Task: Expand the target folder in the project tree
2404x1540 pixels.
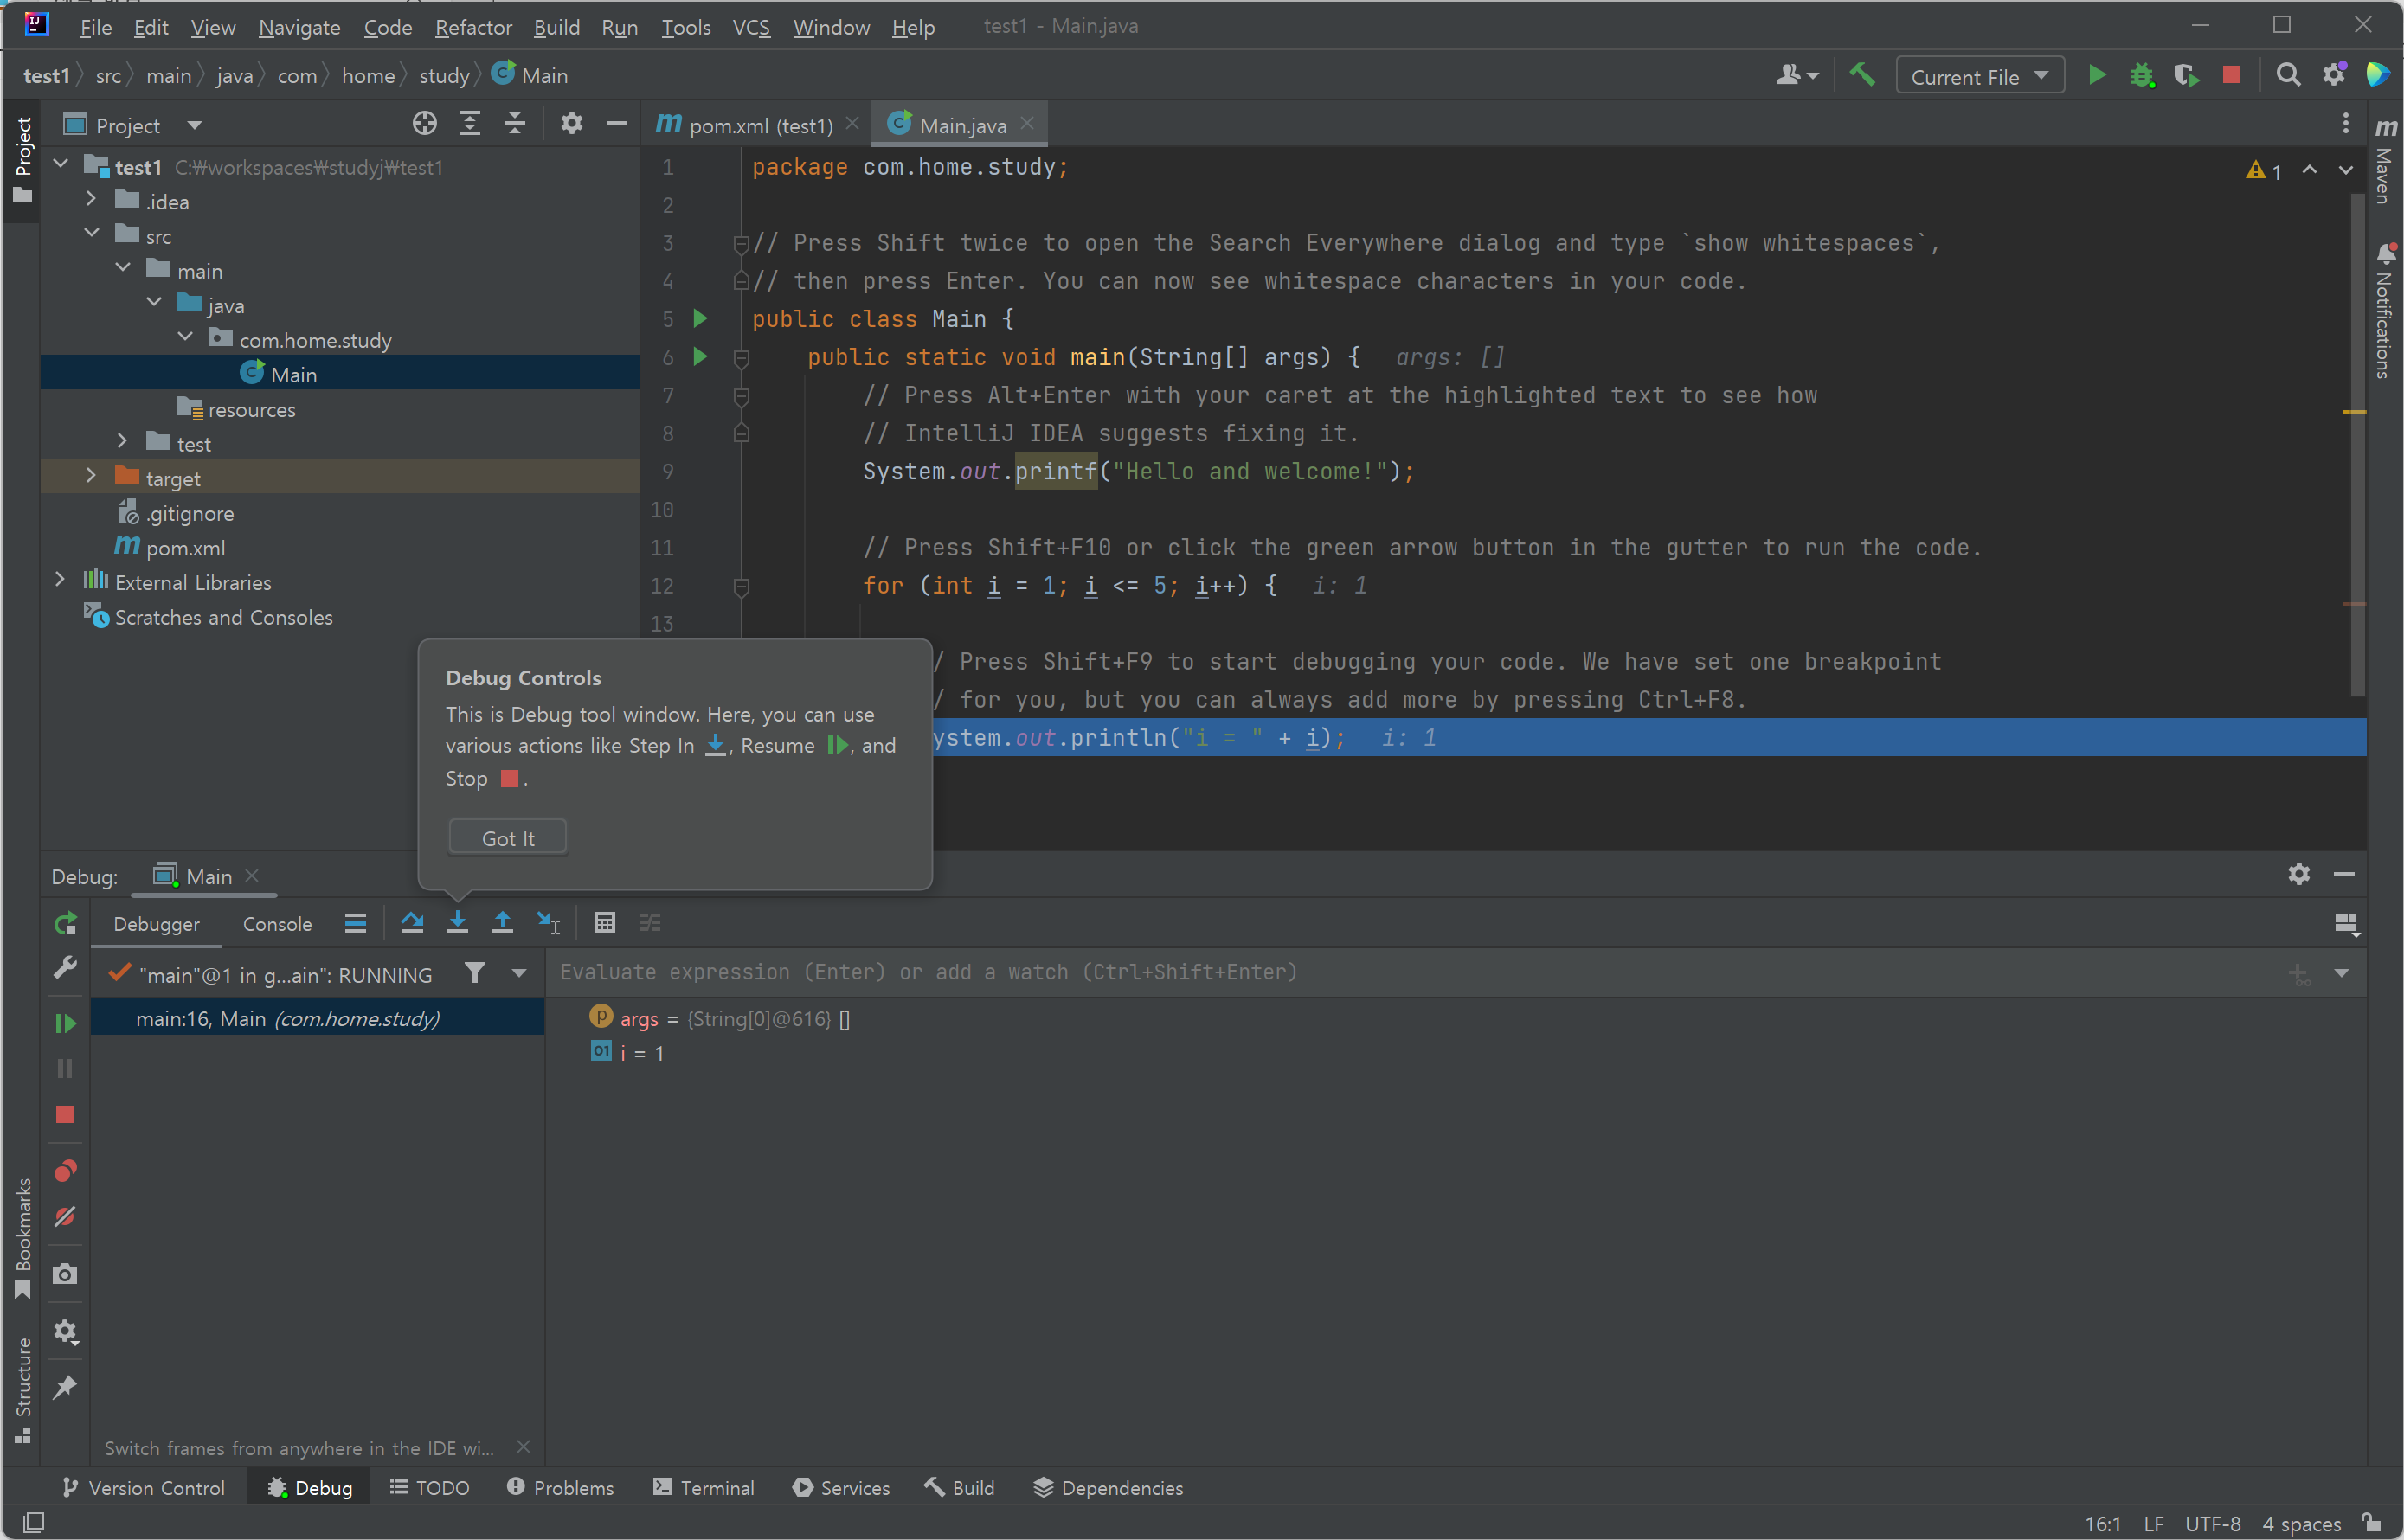Action: [x=91, y=477]
